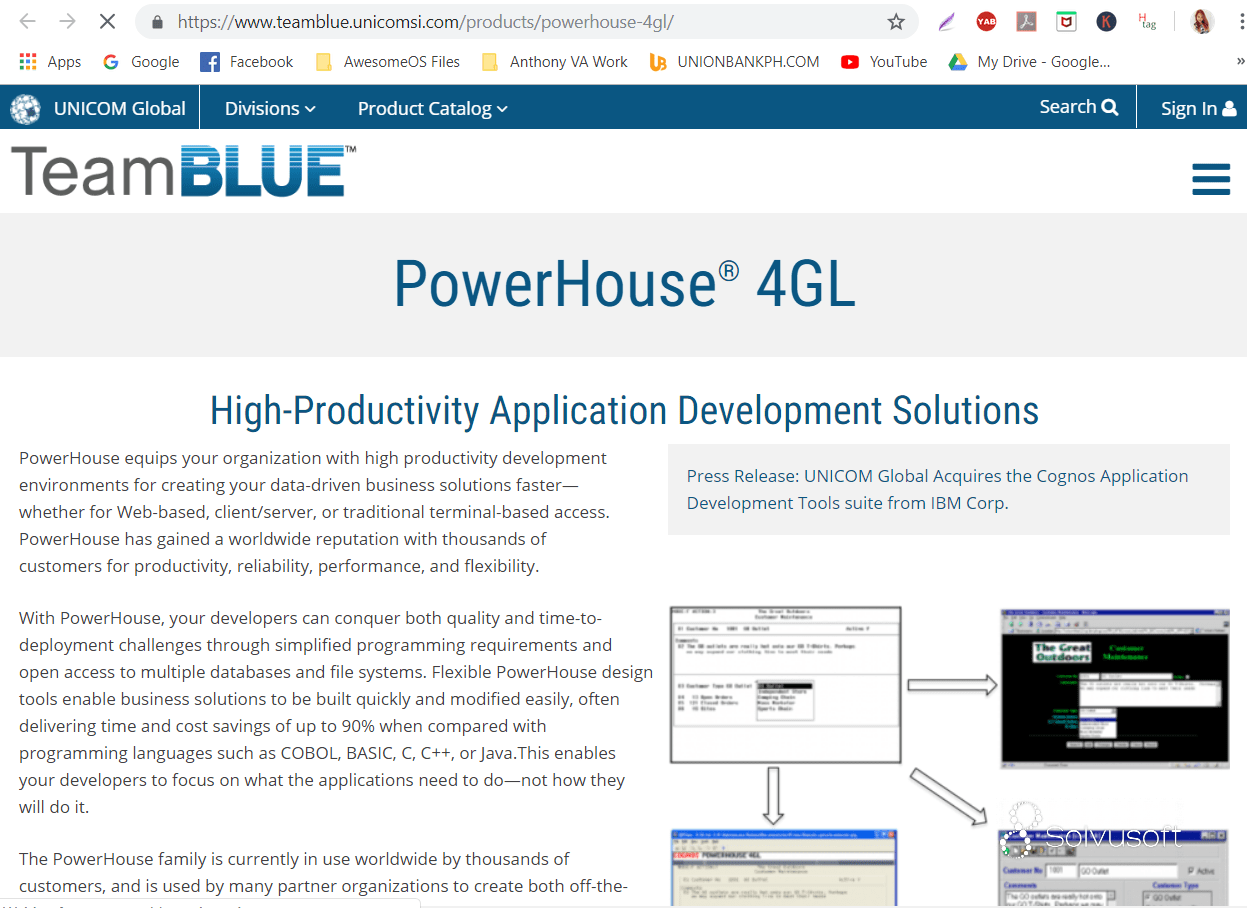Click the Search magnifier button
The image size is (1247, 908).
[1079, 107]
